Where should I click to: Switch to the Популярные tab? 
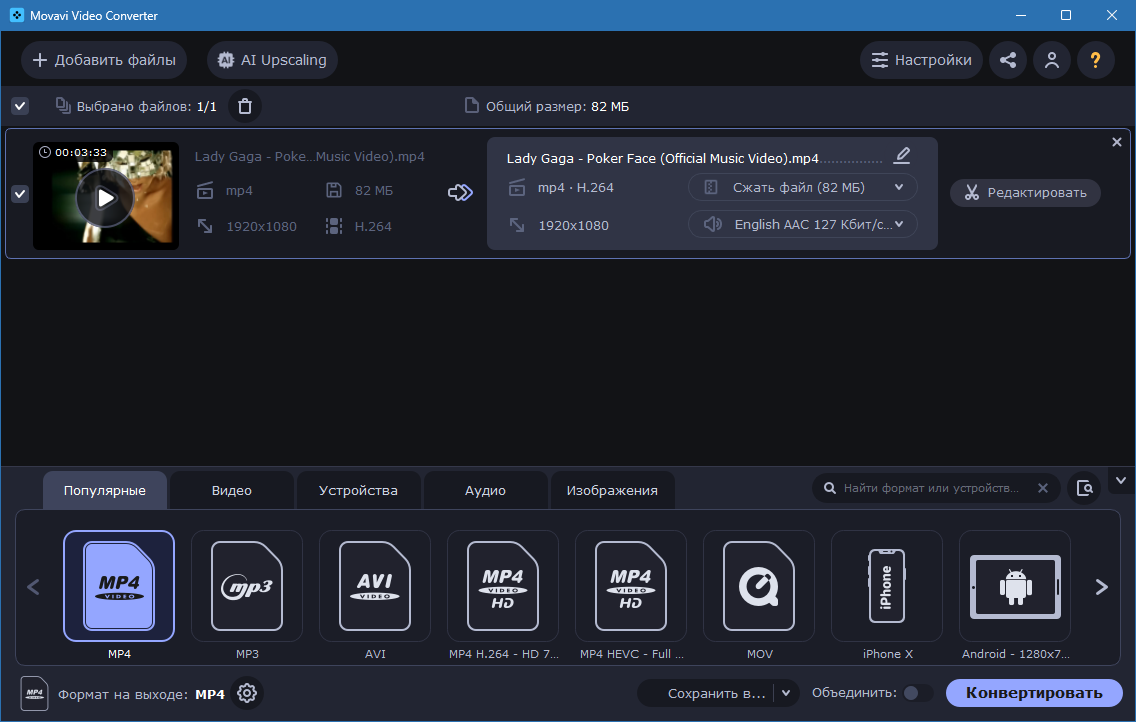point(105,490)
